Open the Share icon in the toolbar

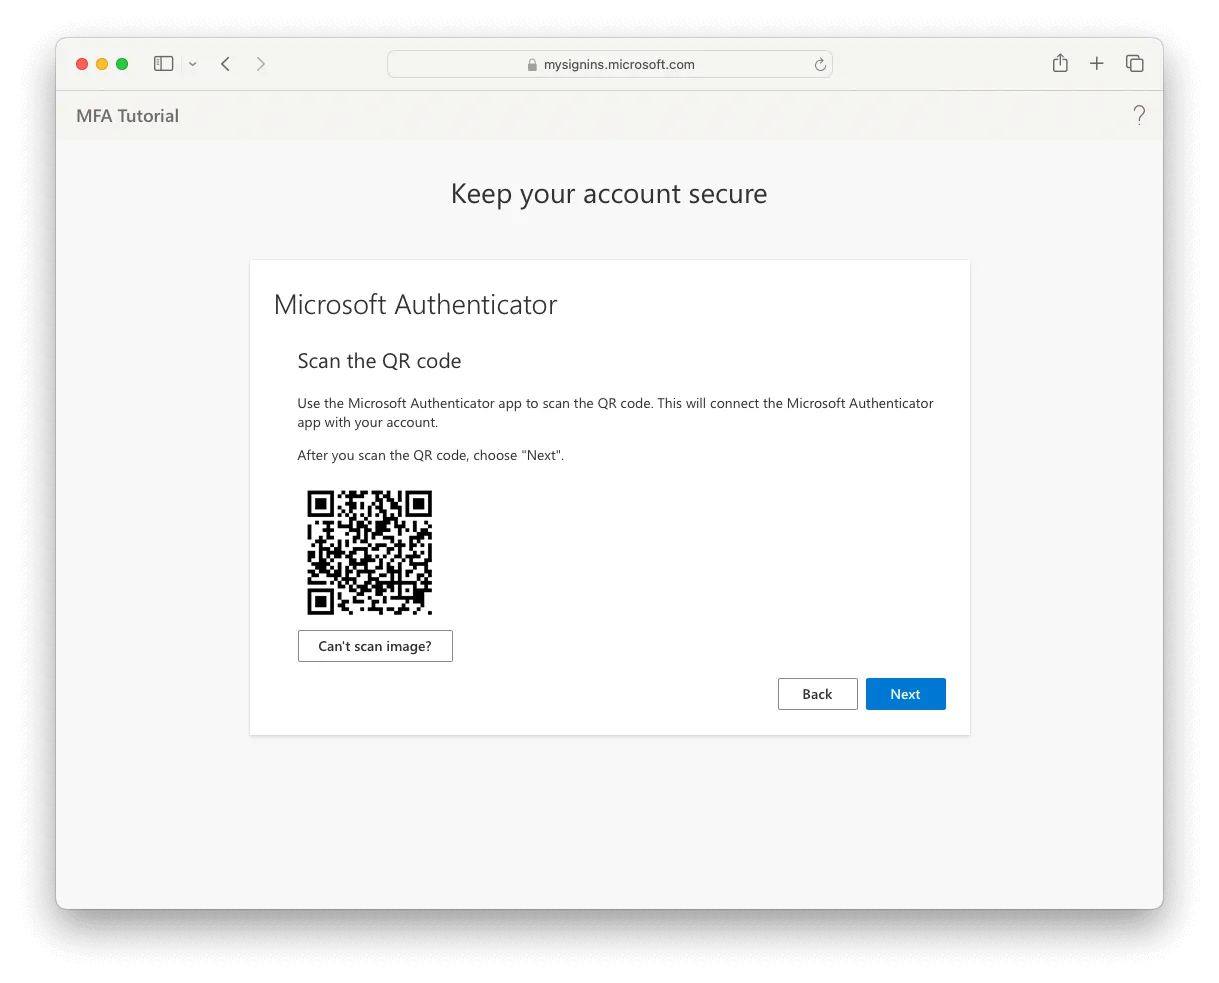point(1060,63)
